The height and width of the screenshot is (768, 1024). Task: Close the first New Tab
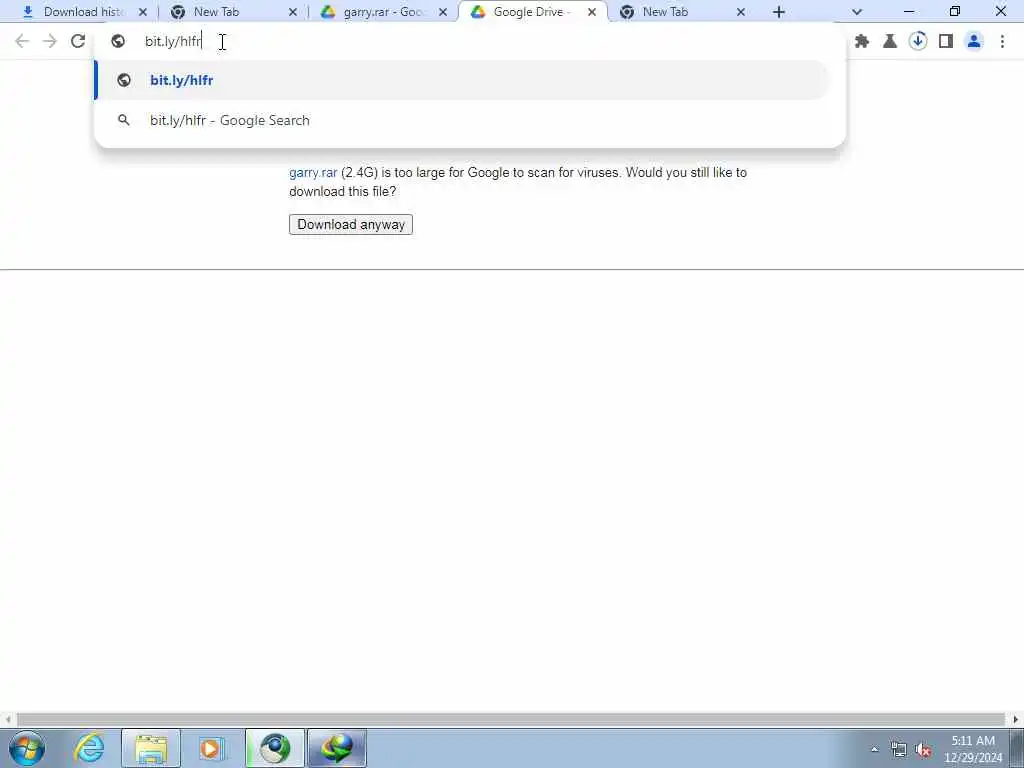[x=293, y=12]
